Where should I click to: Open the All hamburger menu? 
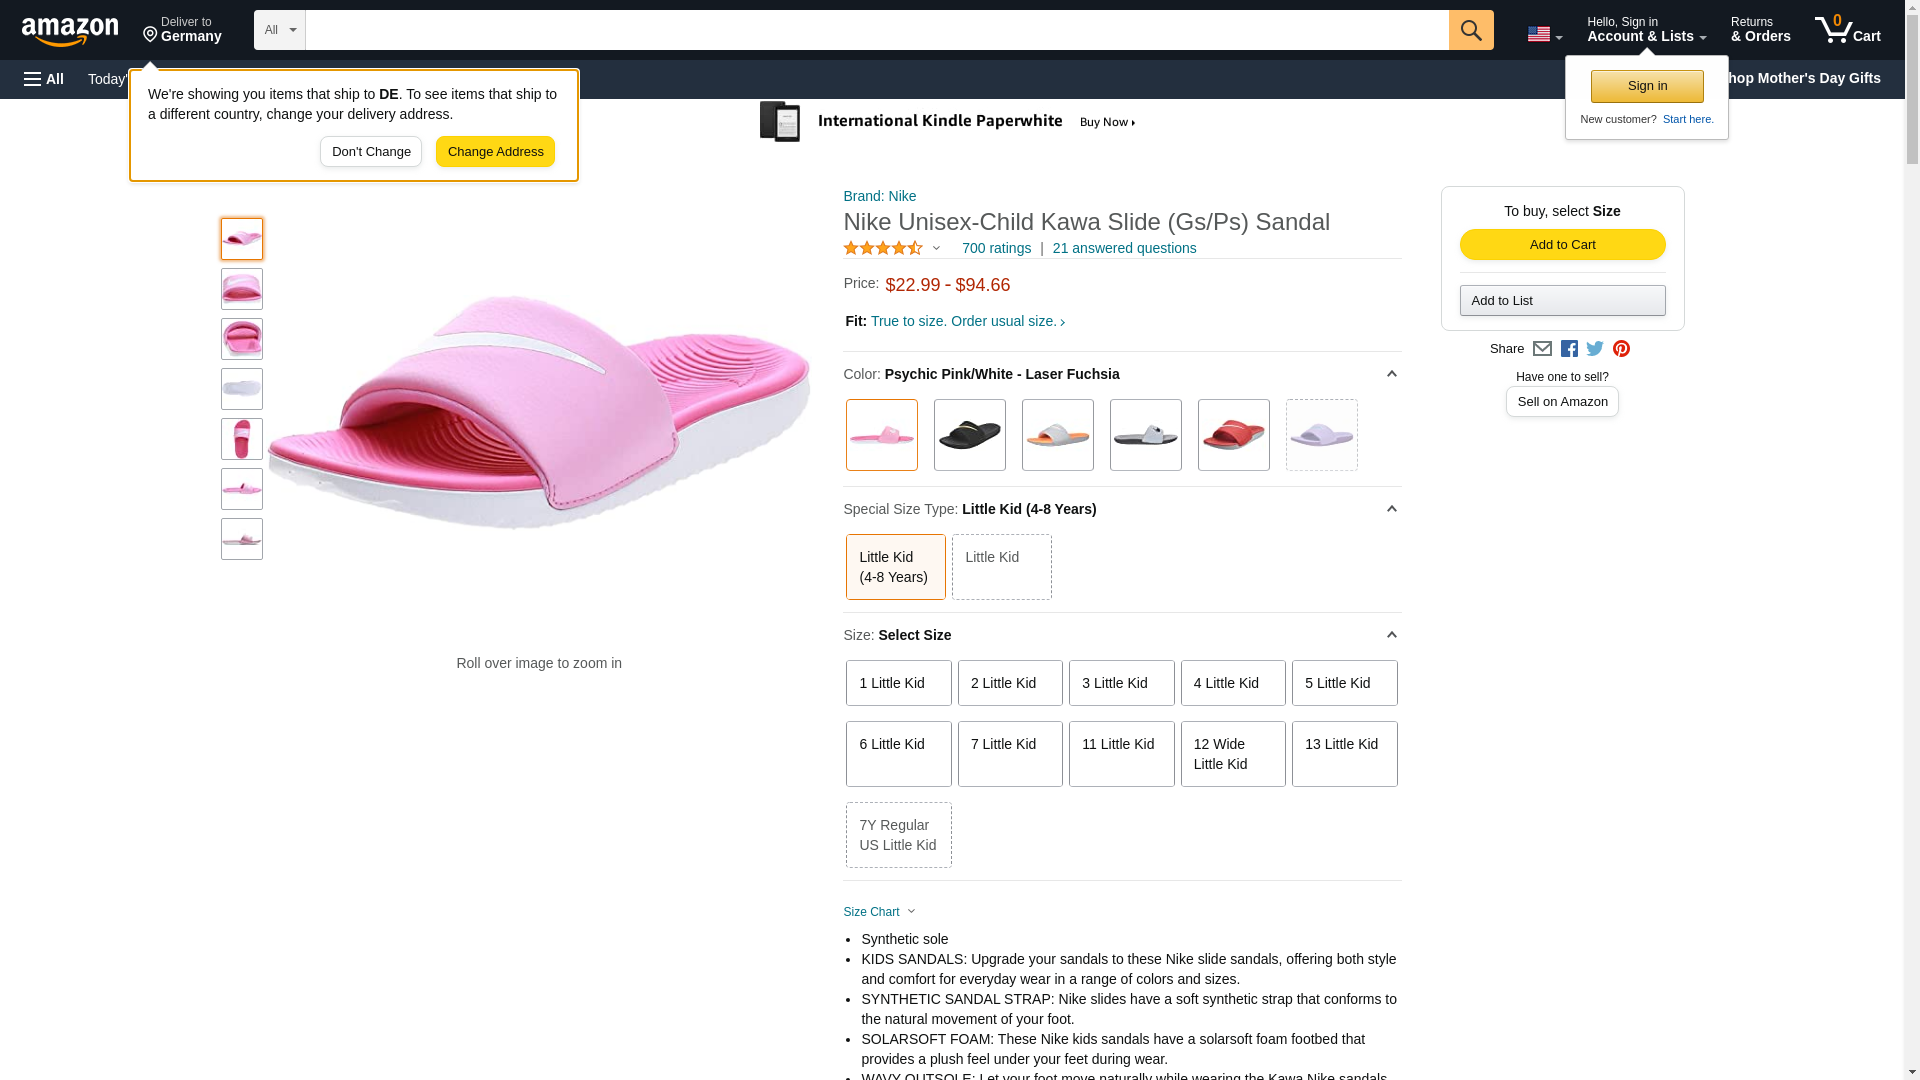[x=44, y=79]
